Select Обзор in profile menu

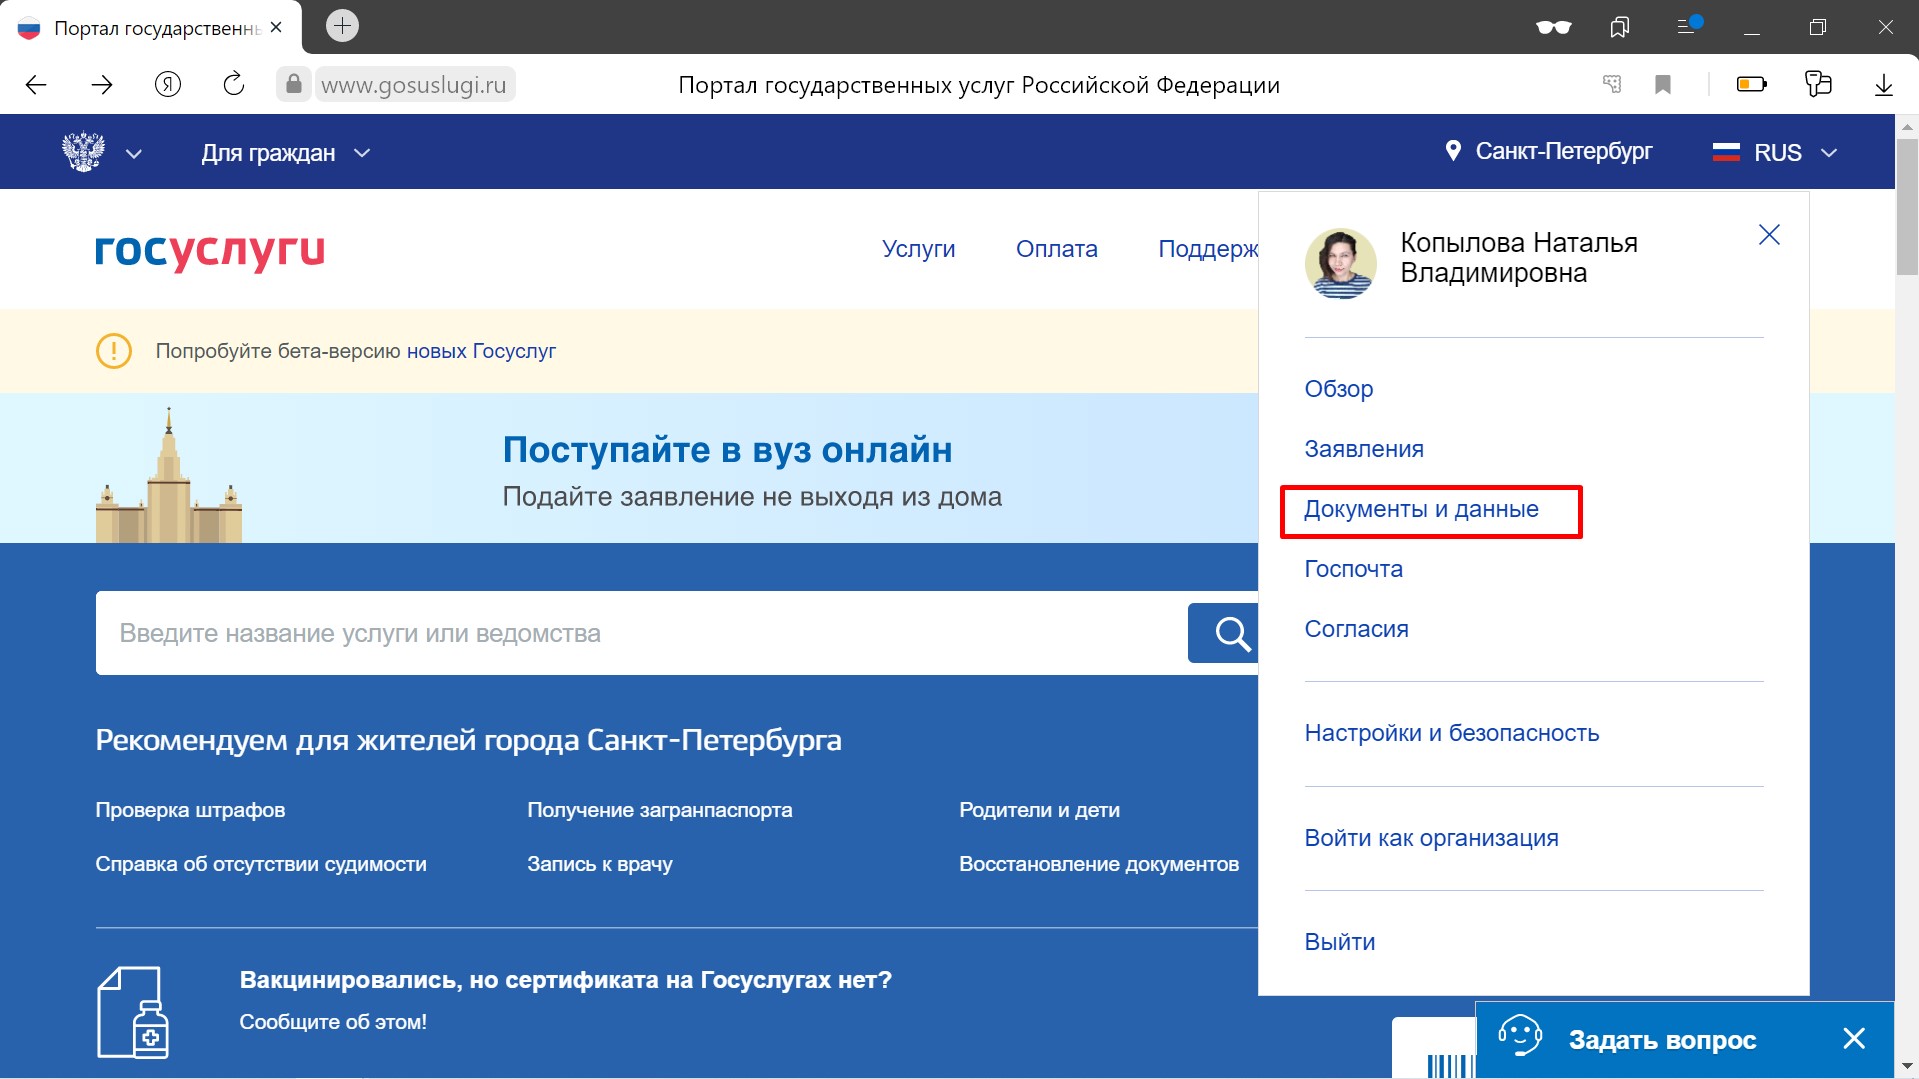(1338, 389)
